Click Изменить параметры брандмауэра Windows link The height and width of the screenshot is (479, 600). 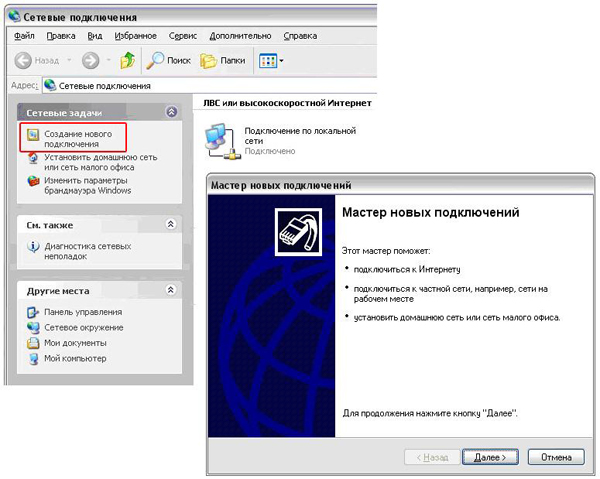tap(88, 185)
